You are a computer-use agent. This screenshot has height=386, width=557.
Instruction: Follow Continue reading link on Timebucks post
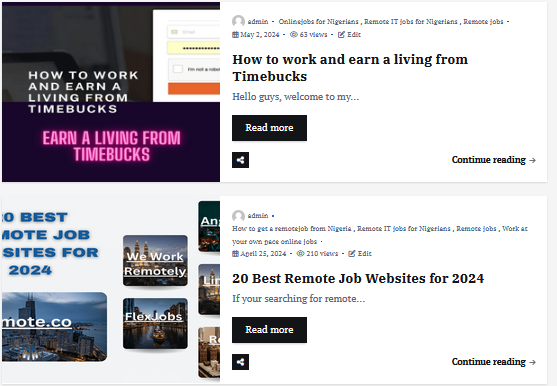click(493, 160)
